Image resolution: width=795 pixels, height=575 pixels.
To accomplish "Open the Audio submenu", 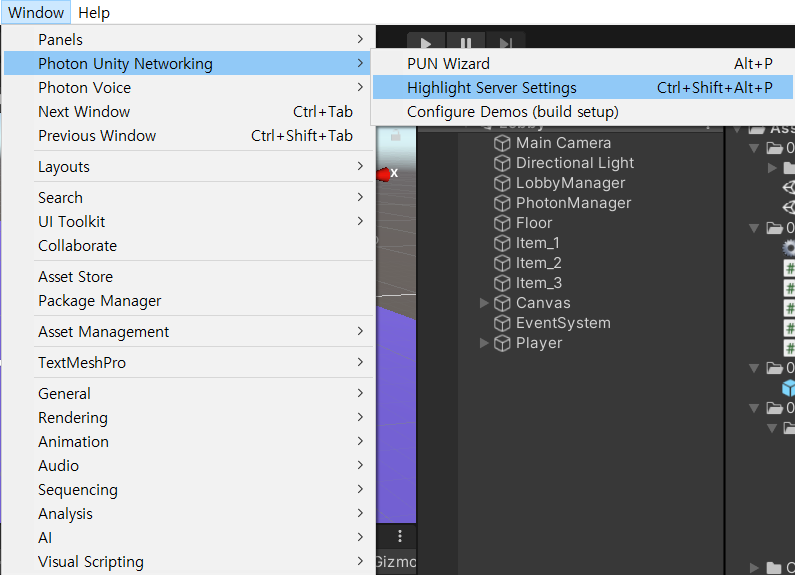I will [189, 465].
